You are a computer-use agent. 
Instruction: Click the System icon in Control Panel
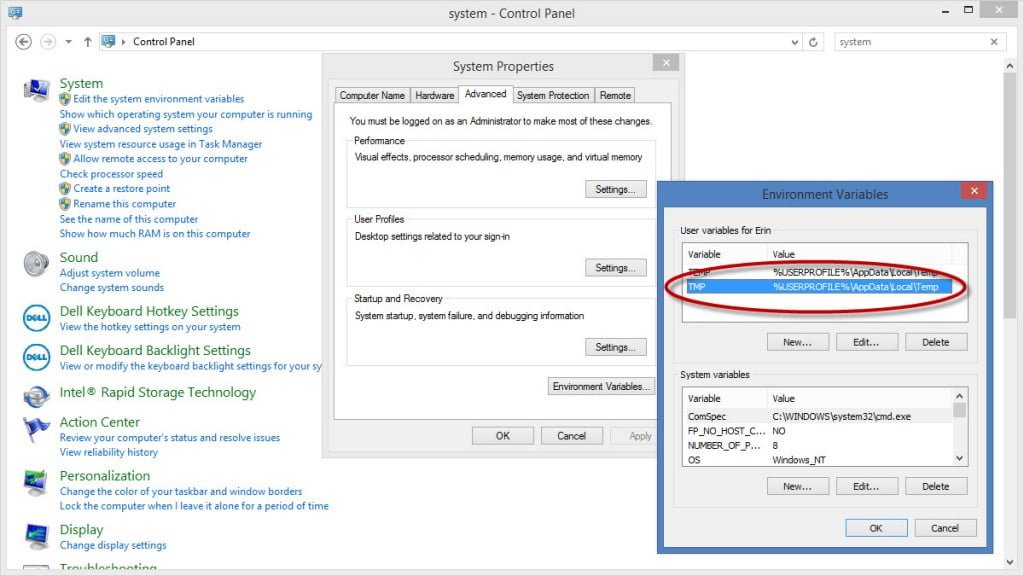[x=36, y=89]
